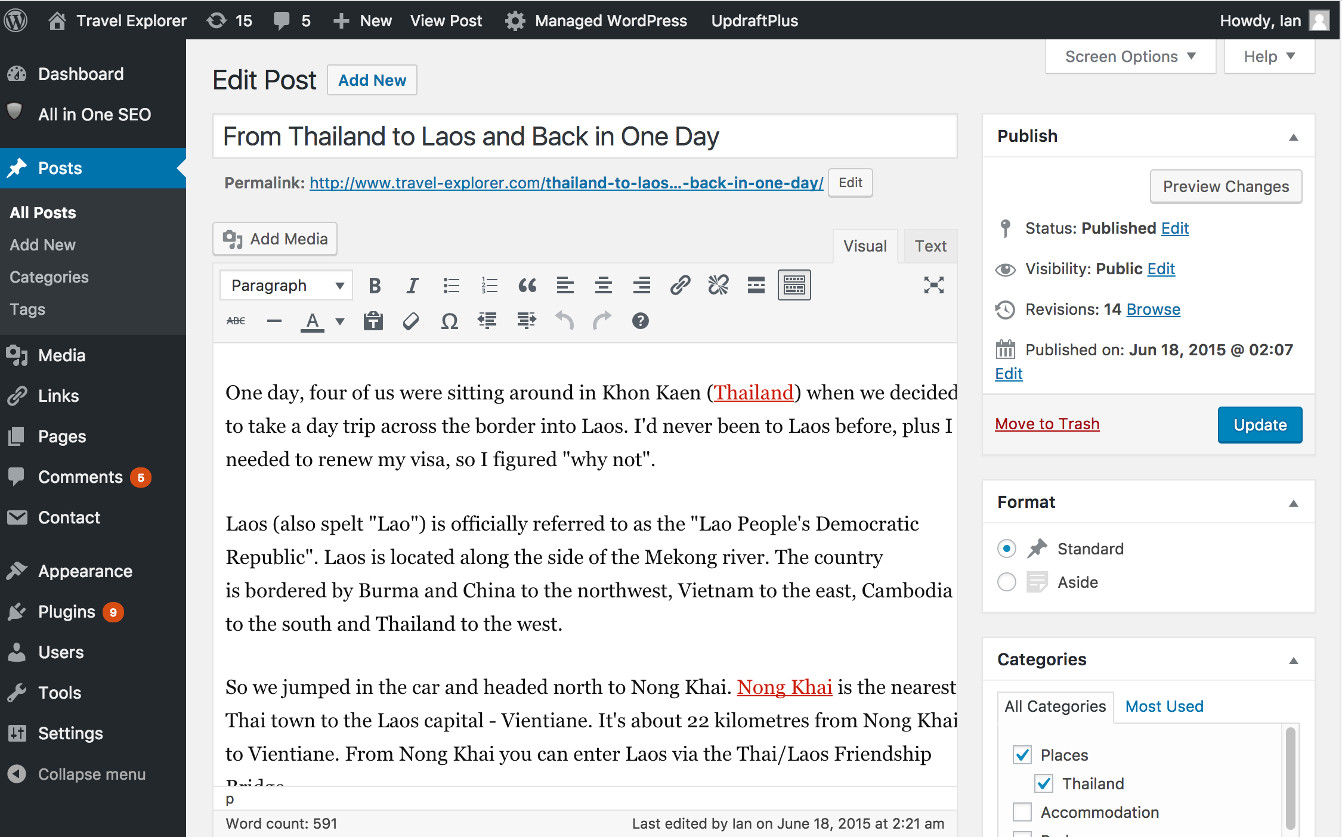Screen dimensions: 1342x837
Task: Undo the last edit
Action: tap(564, 321)
